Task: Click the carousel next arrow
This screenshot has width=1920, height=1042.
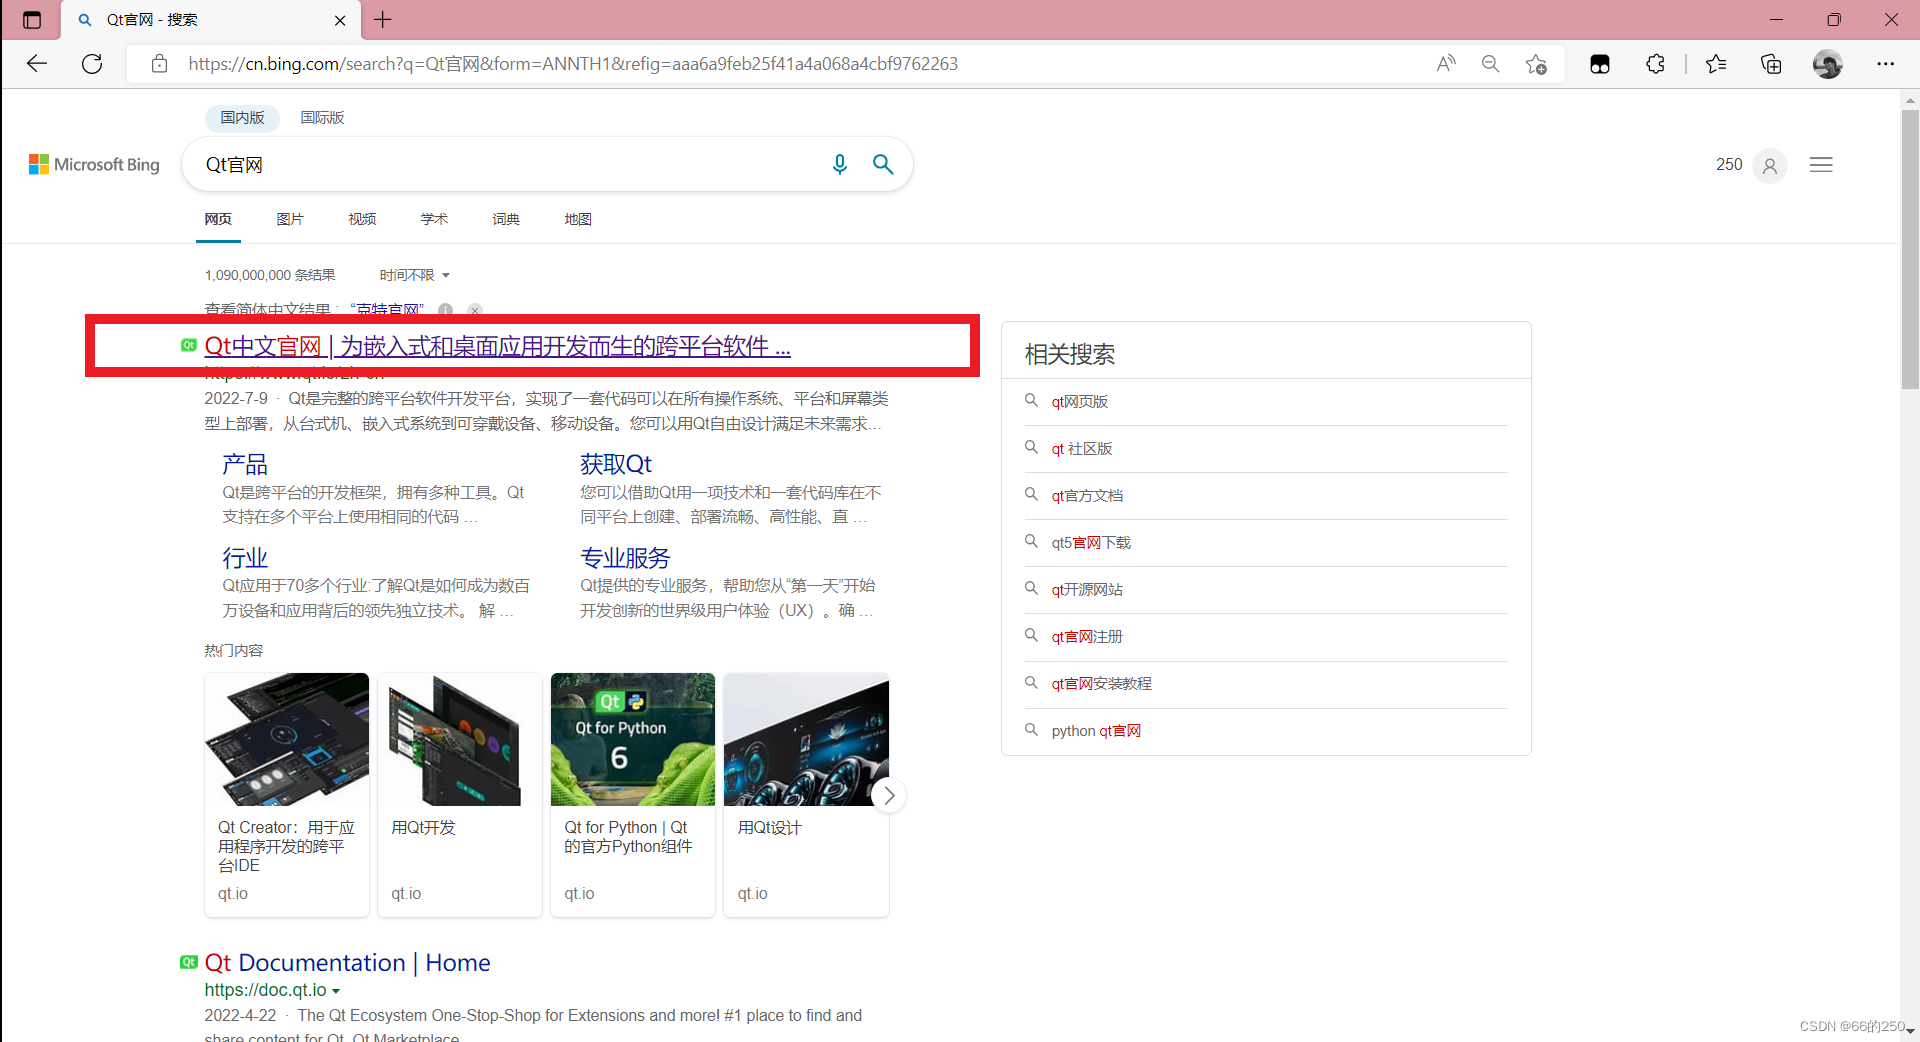Action: 888,794
